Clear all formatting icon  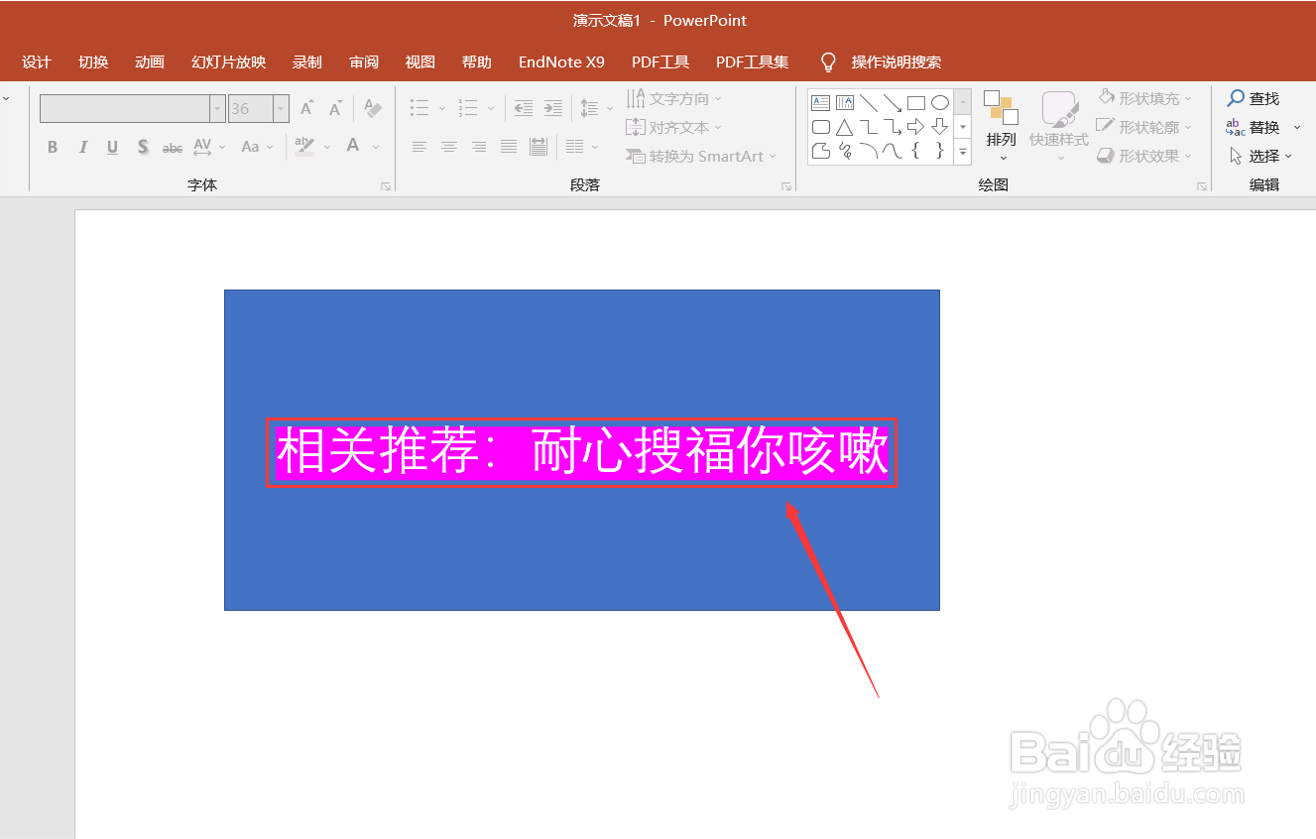[373, 108]
